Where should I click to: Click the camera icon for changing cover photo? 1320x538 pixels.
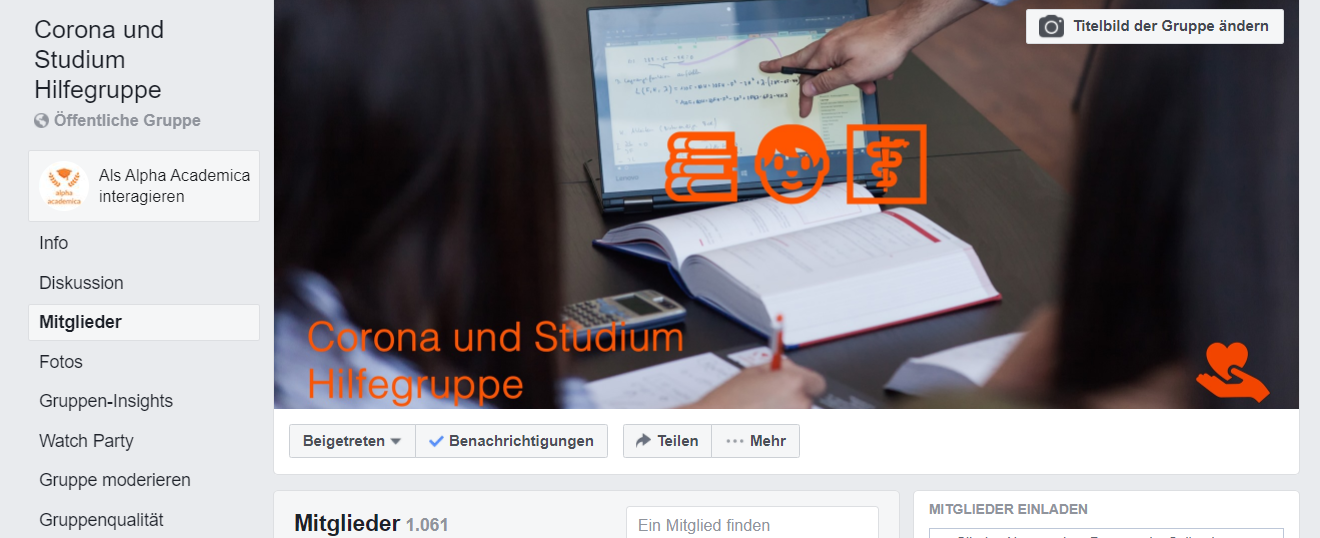coord(1051,26)
